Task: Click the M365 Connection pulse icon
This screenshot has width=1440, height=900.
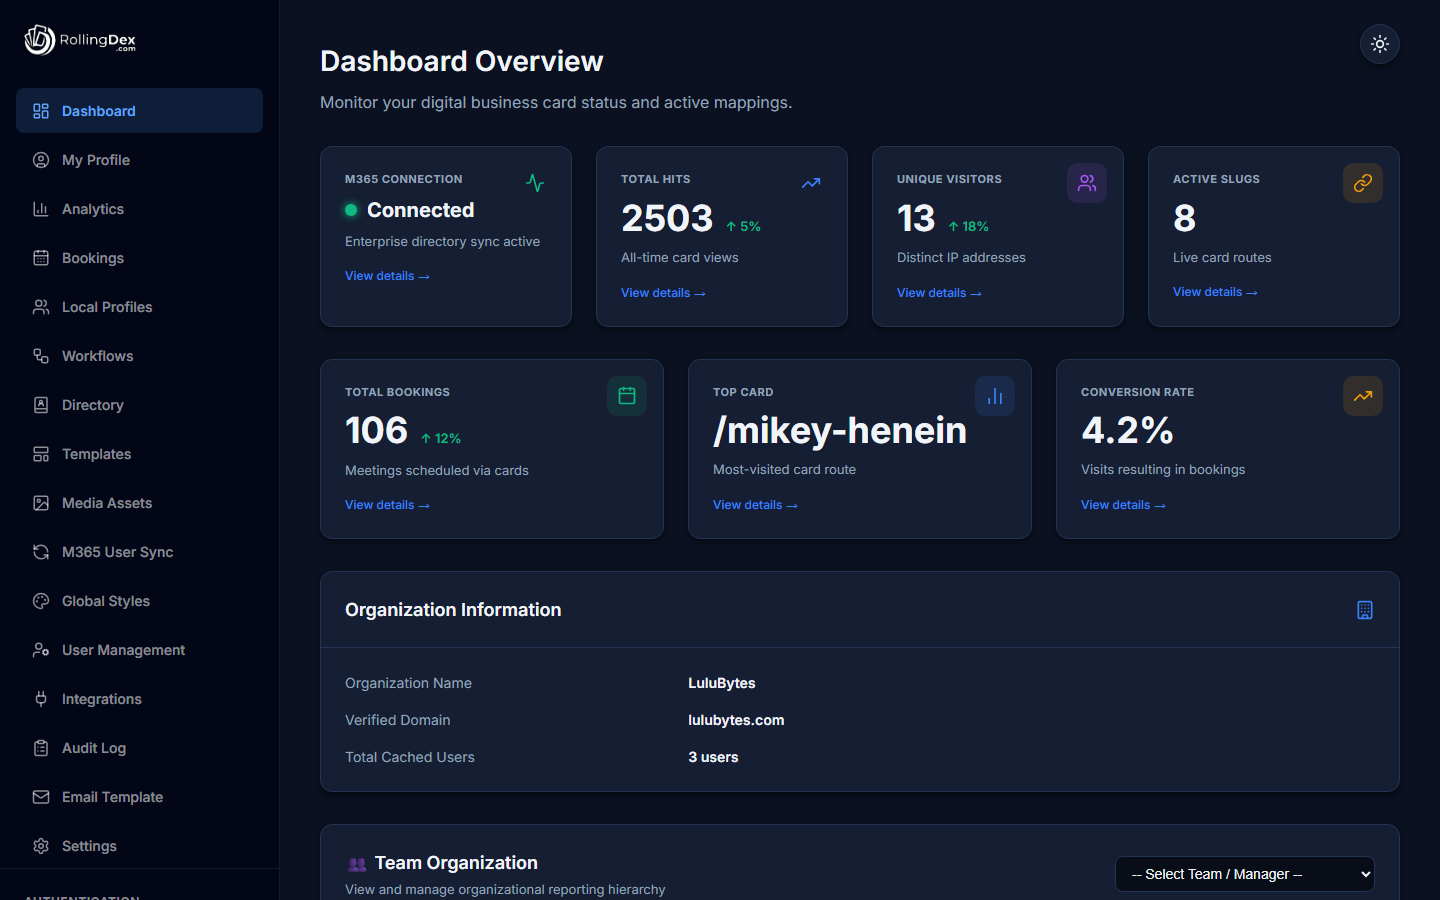Action: [535, 183]
